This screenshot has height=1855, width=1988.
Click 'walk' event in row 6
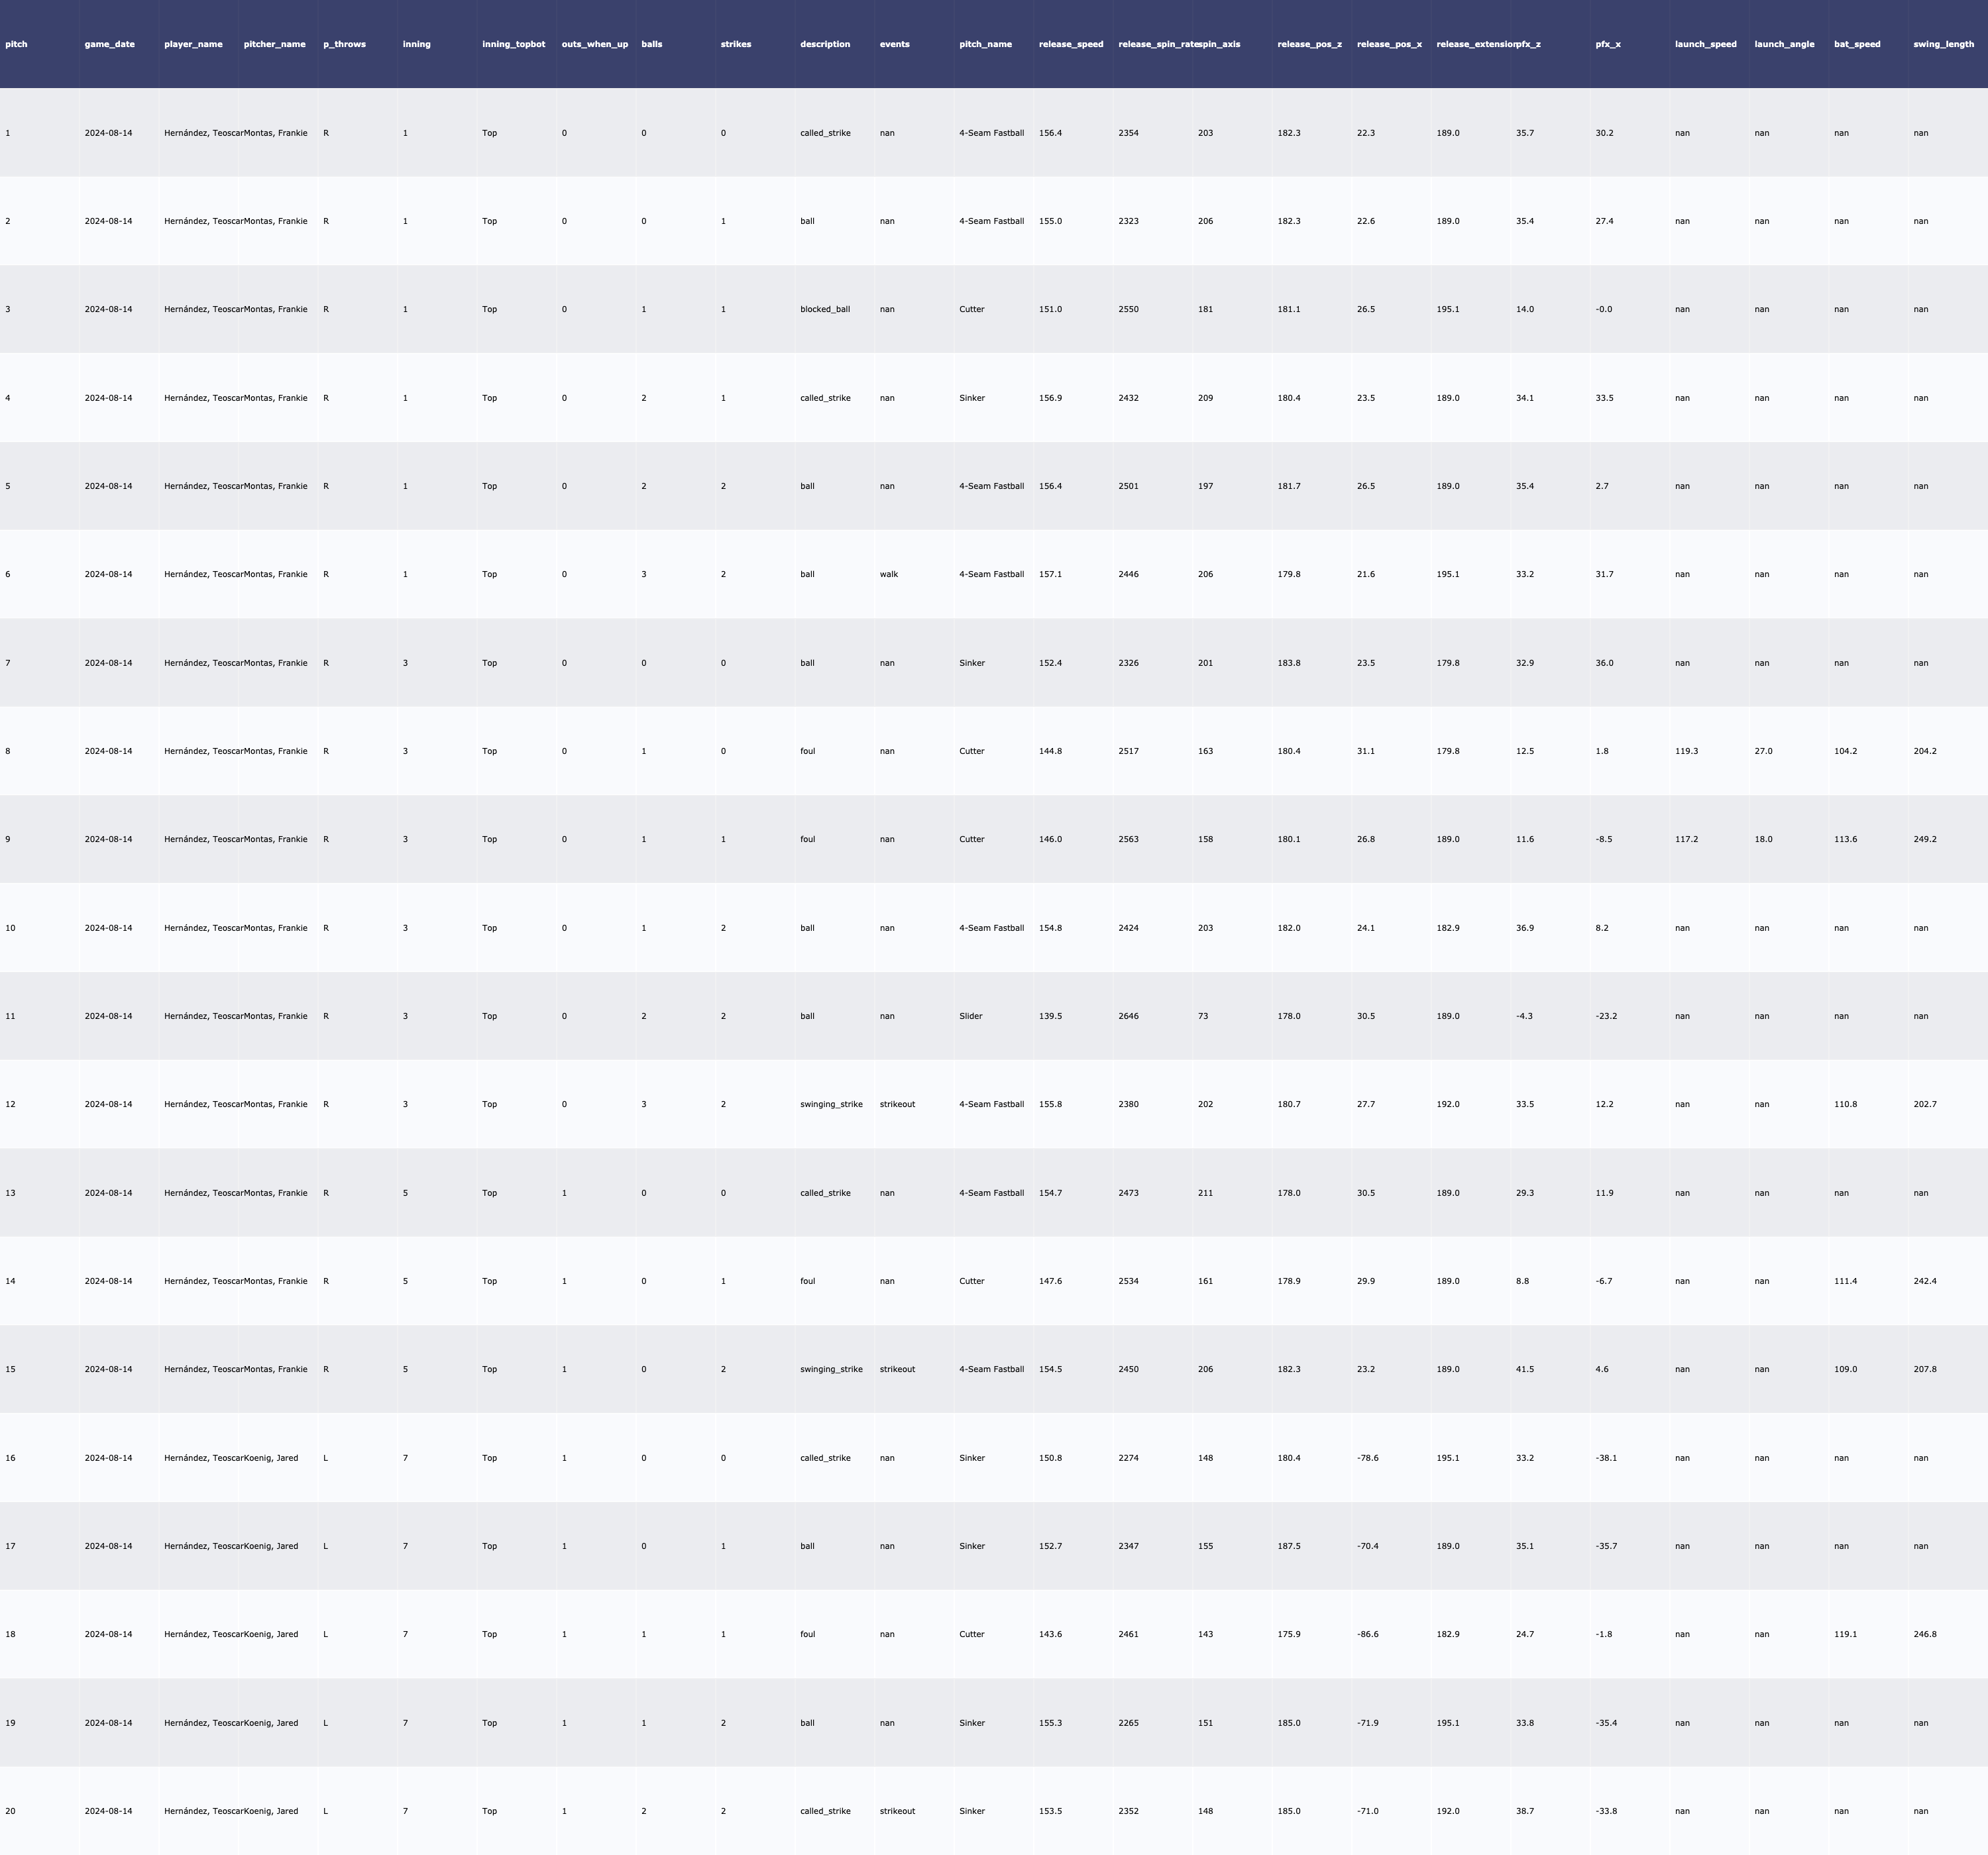[x=888, y=574]
